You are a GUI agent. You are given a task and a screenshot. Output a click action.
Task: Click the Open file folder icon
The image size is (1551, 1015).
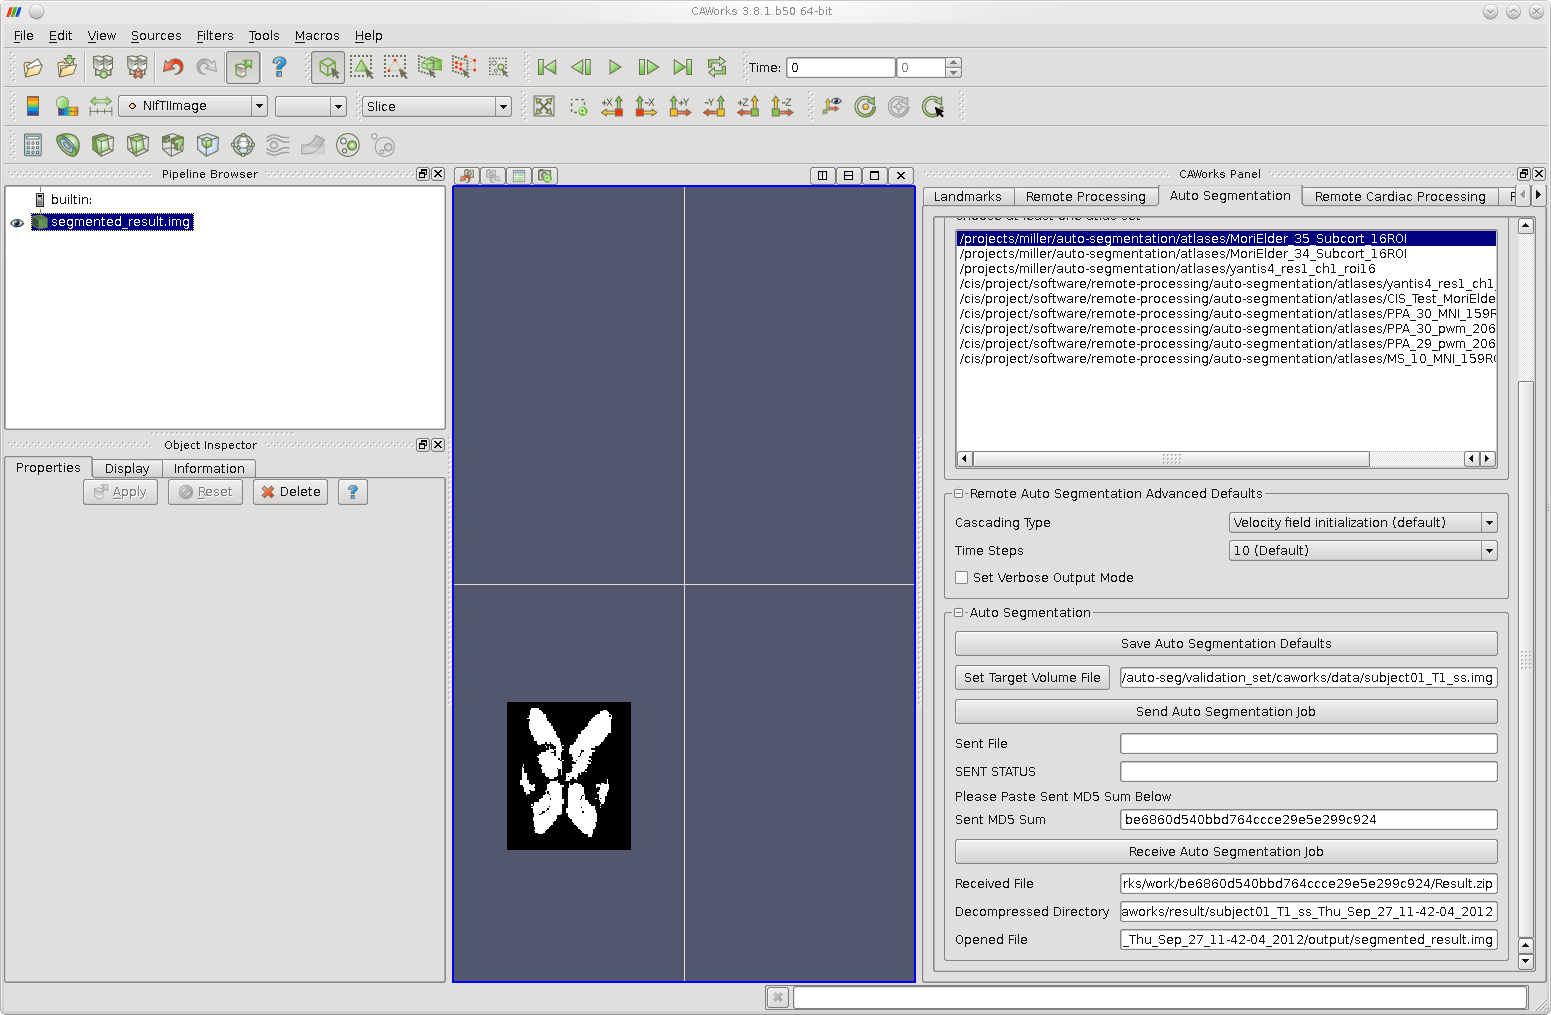pyautogui.click(x=33, y=68)
